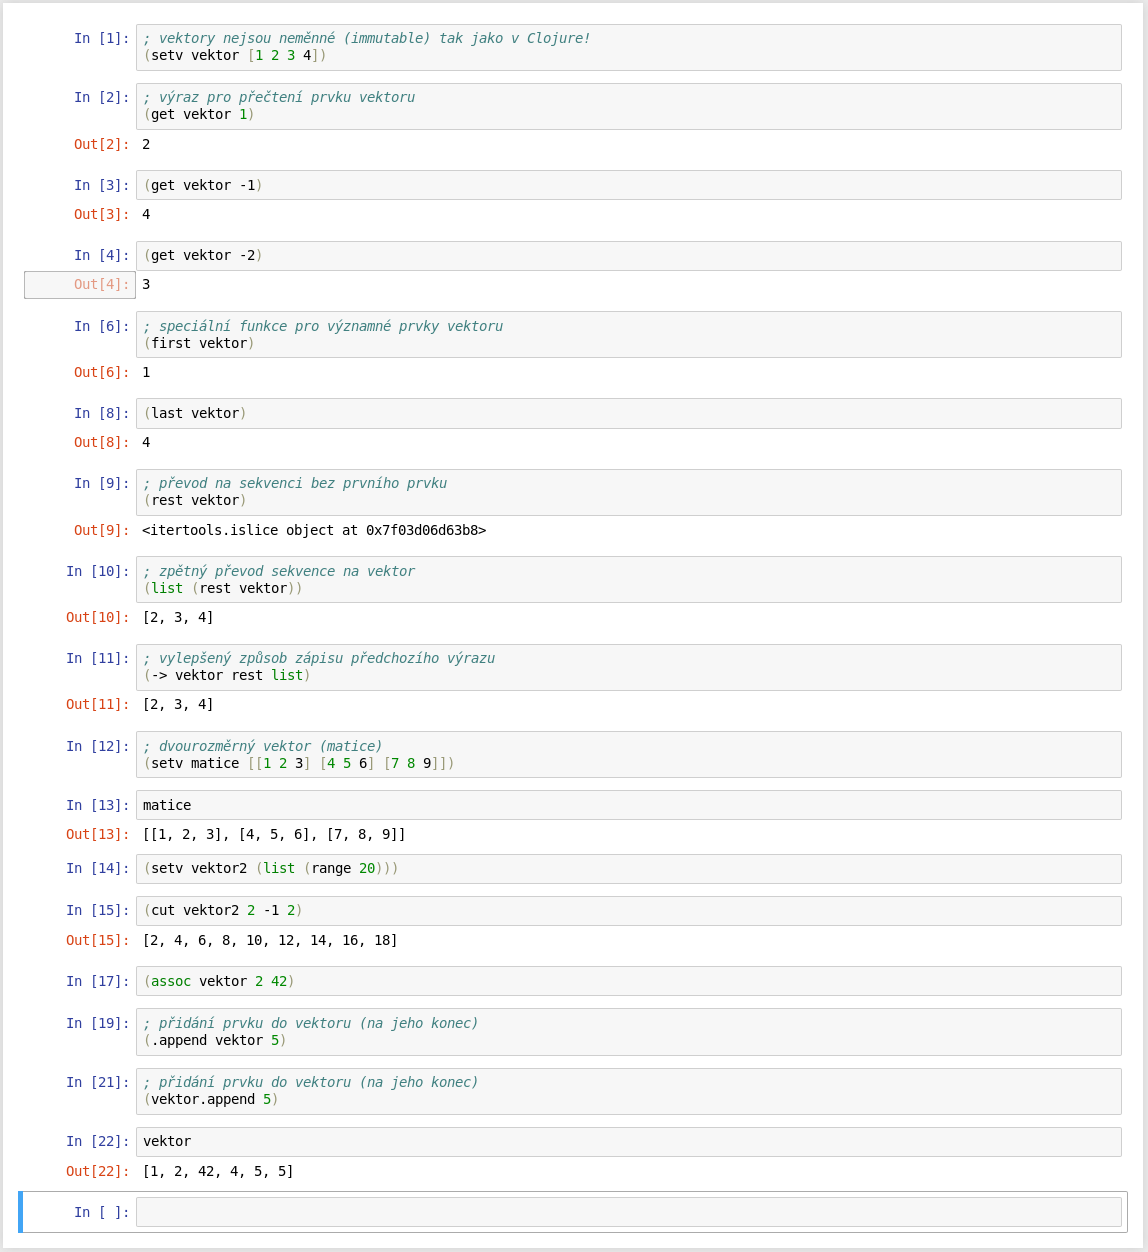Select the In [13] cell containing matice
The image size is (1148, 1252).
(x=628, y=805)
